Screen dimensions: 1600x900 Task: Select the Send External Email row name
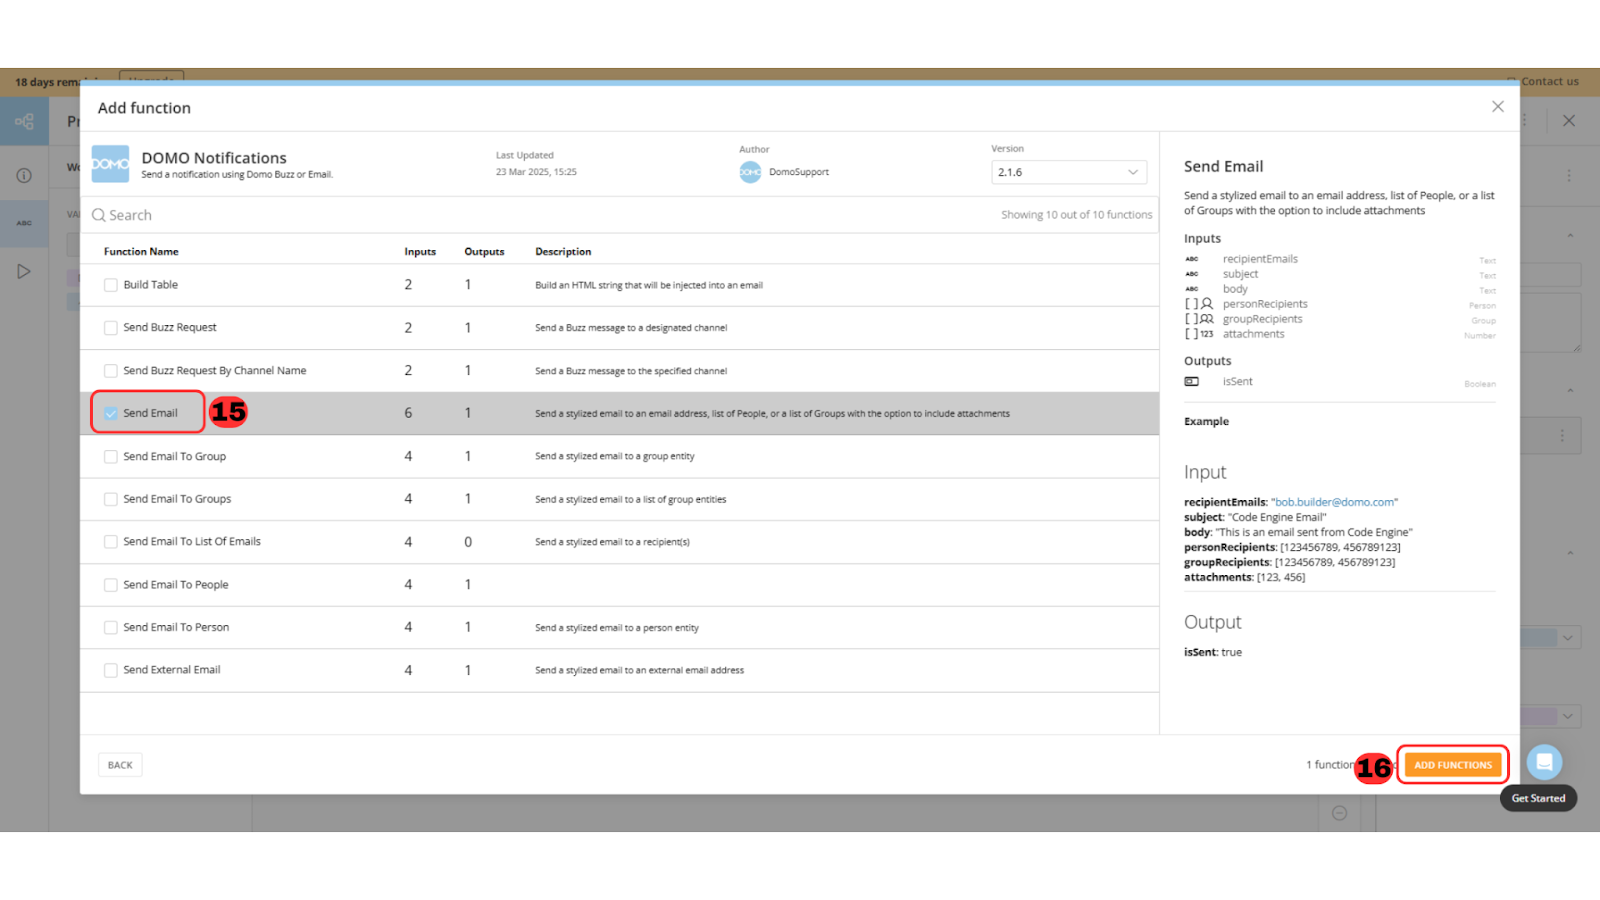172,670
